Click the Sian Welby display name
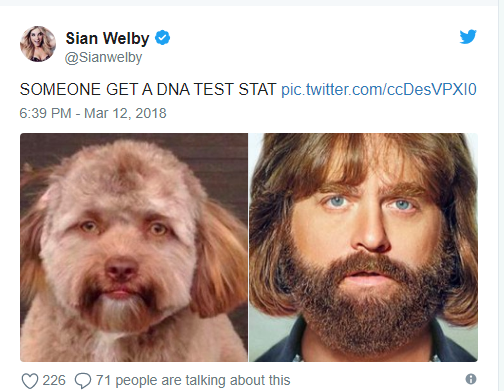 [107, 38]
